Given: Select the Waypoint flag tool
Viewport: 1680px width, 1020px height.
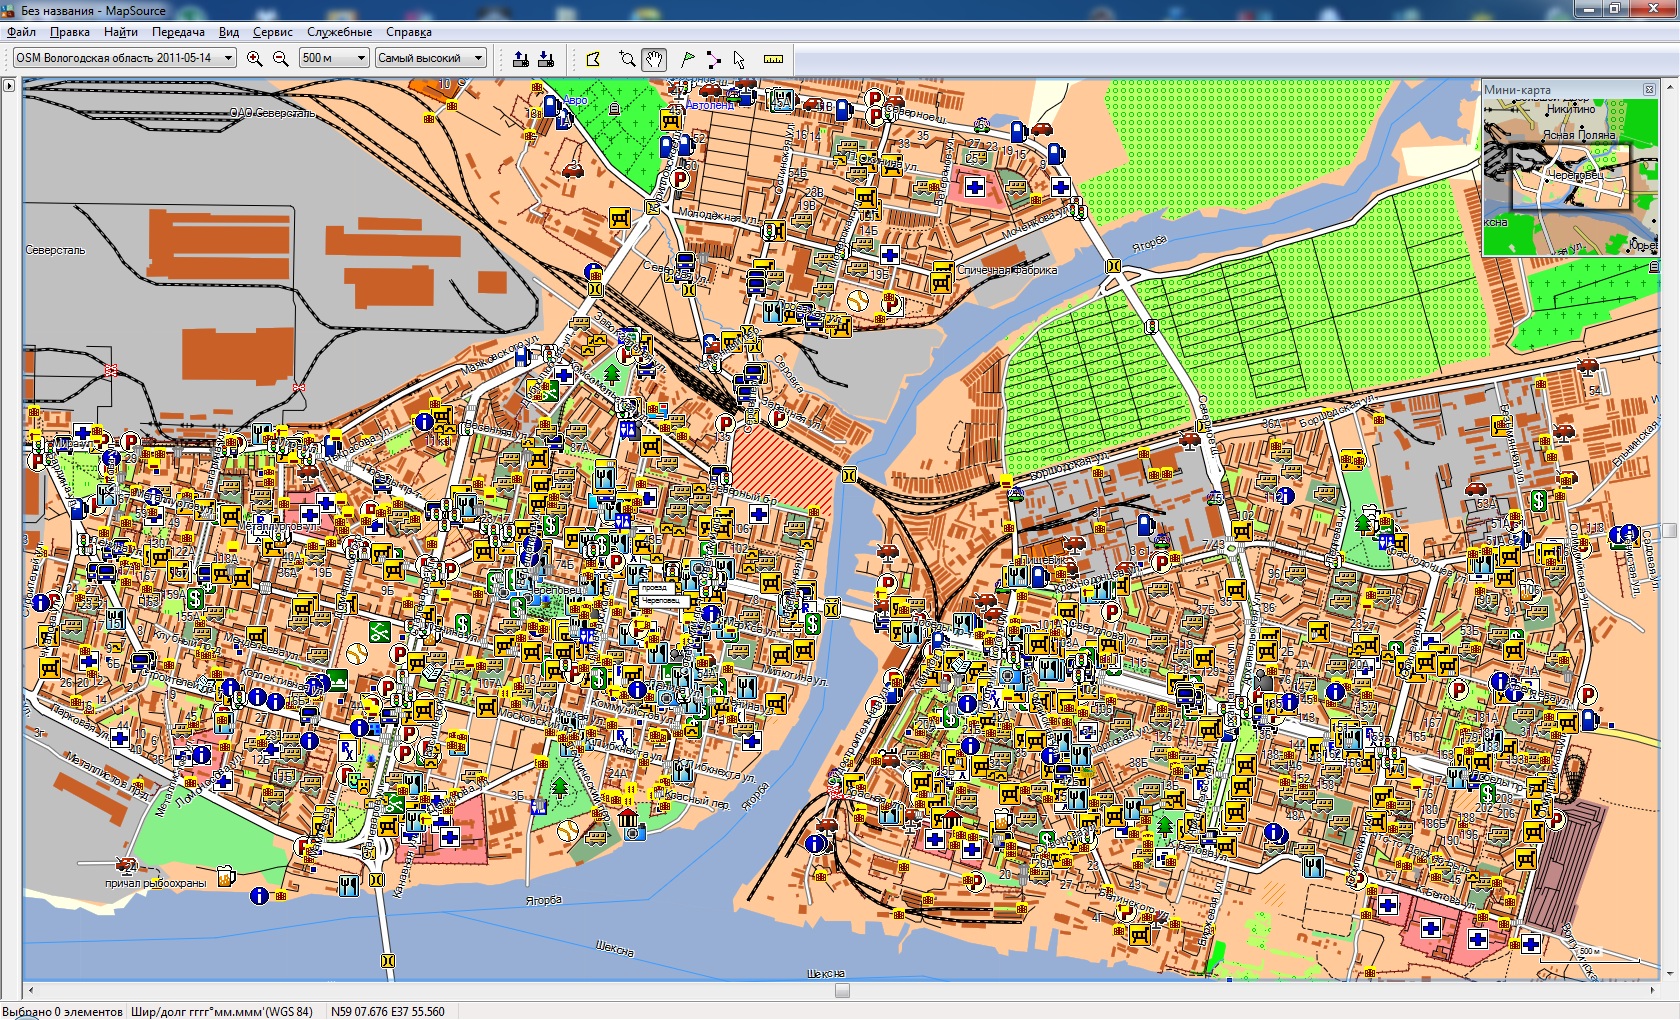Looking at the screenshot, I should [x=687, y=59].
